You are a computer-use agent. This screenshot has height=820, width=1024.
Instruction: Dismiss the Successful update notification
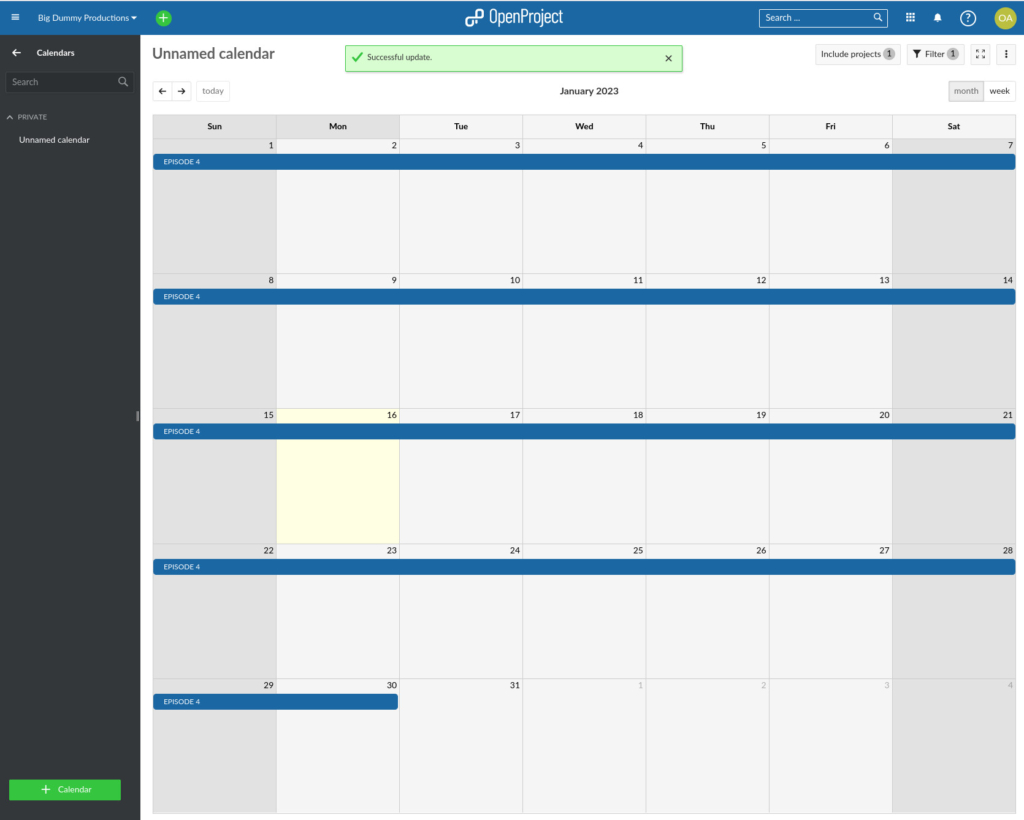pyautogui.click(x=668, y=58)
